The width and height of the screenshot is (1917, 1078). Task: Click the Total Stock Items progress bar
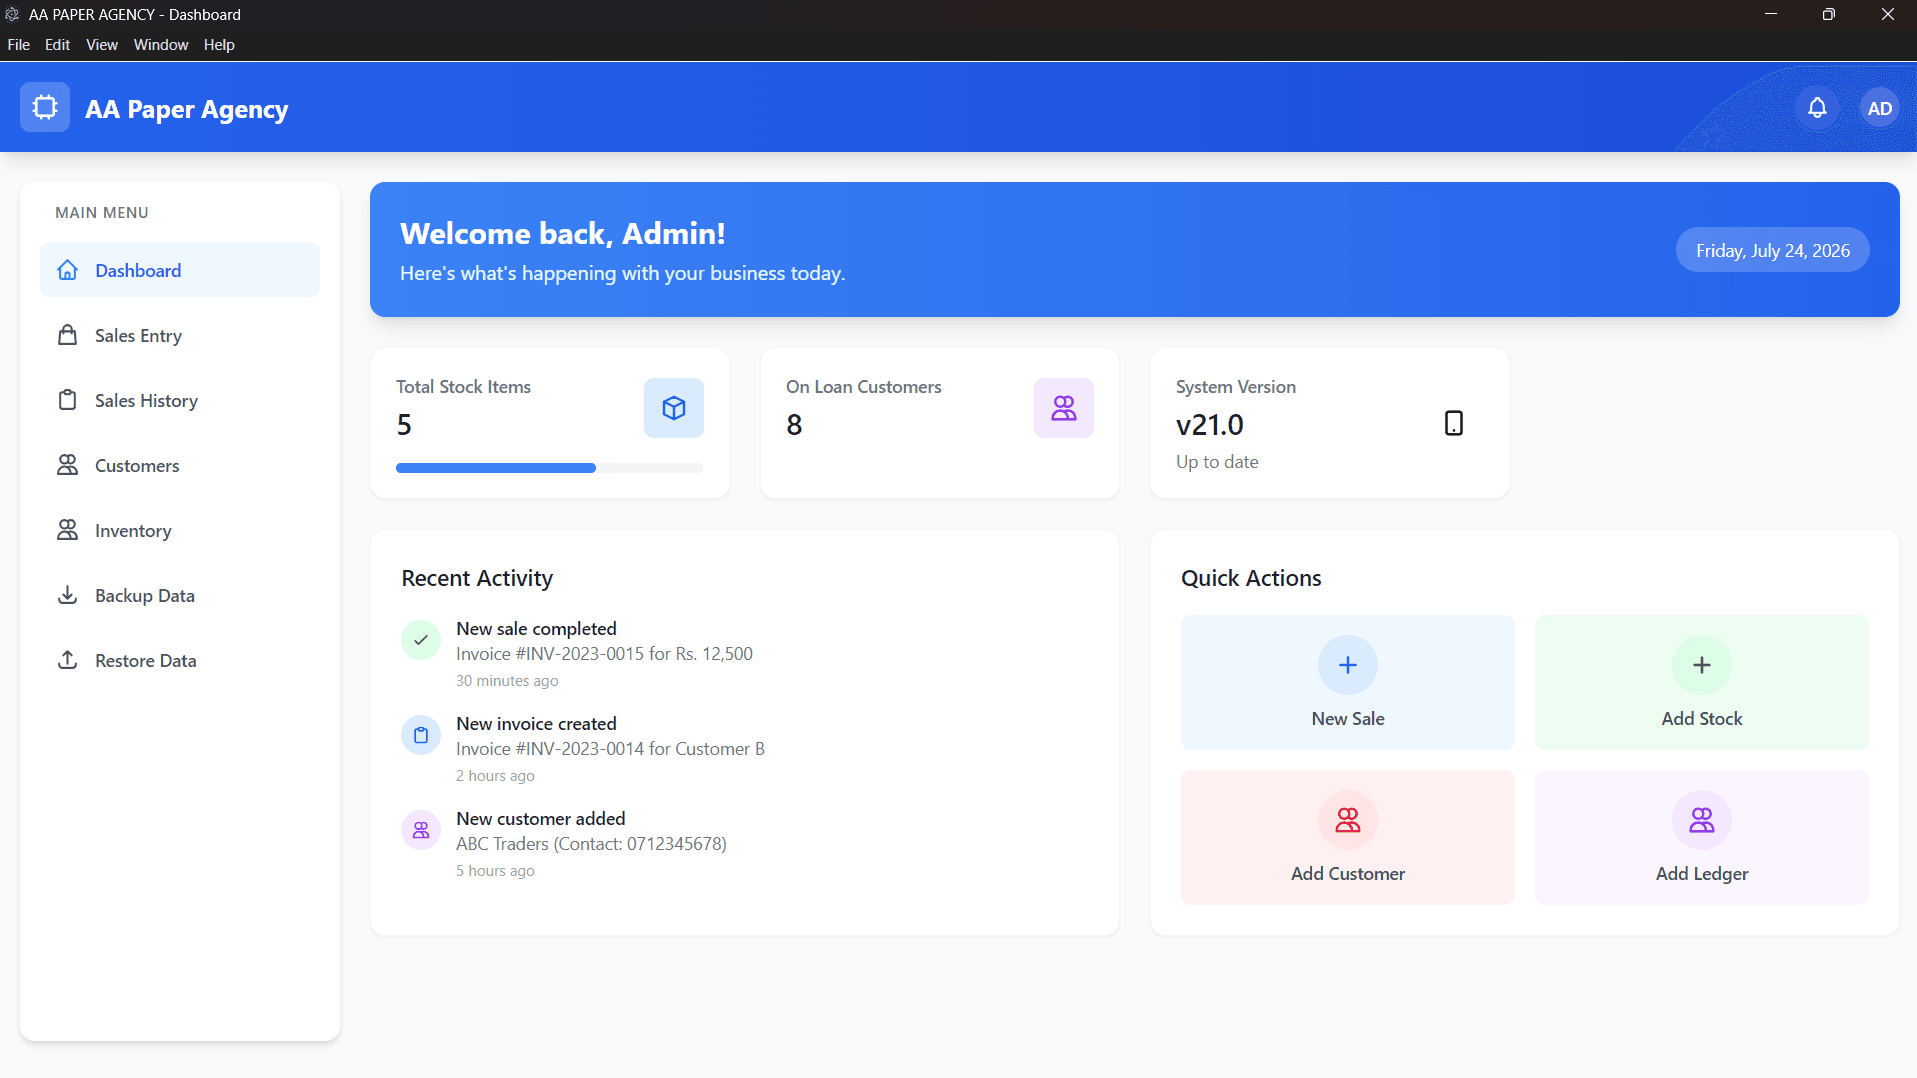pyautogui.click(x=550, y=468)
